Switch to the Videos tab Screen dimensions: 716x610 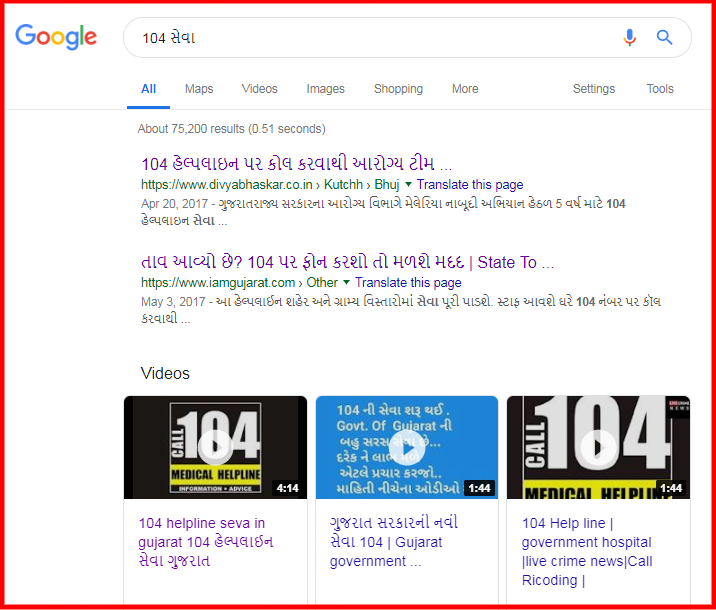259,89
